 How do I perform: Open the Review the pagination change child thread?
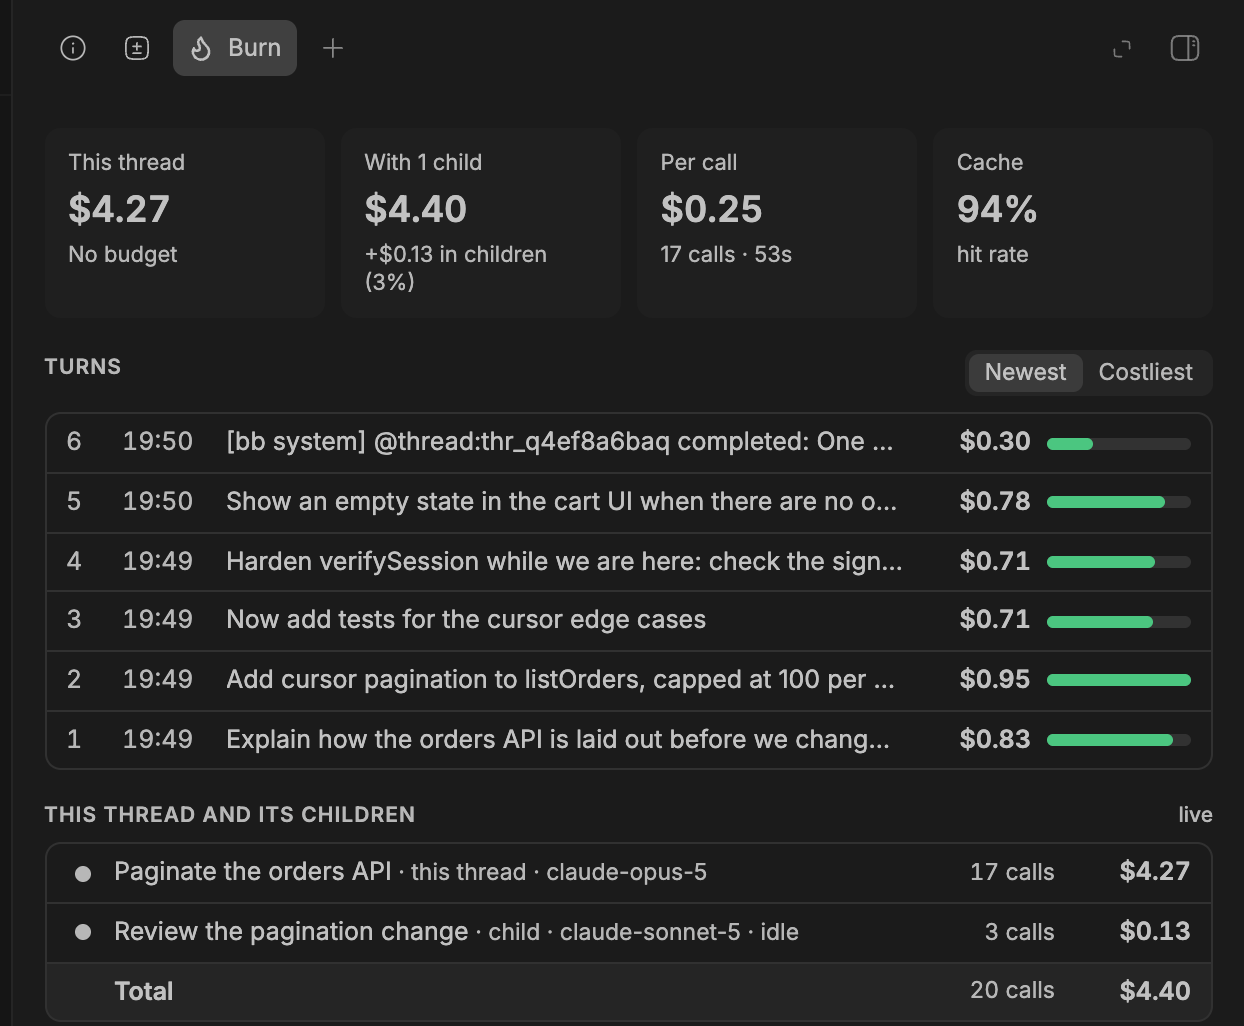click(x=629, y=933)
